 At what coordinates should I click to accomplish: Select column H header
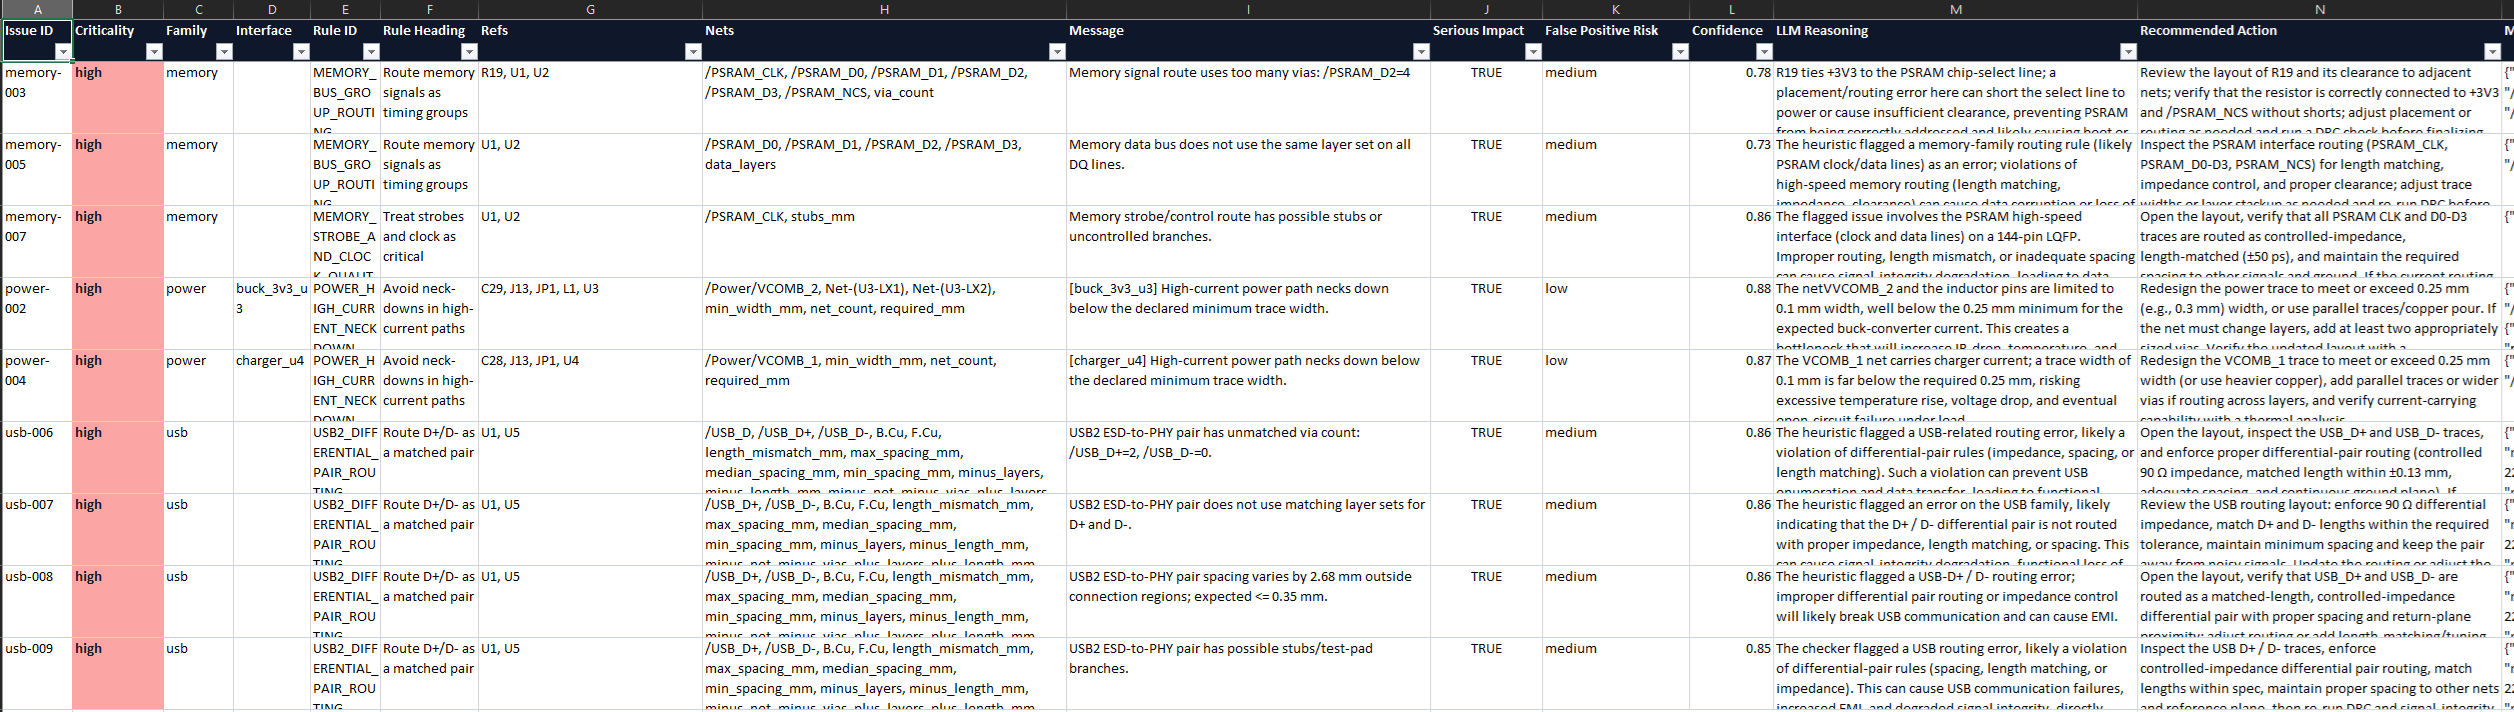(x=884, y=9)
